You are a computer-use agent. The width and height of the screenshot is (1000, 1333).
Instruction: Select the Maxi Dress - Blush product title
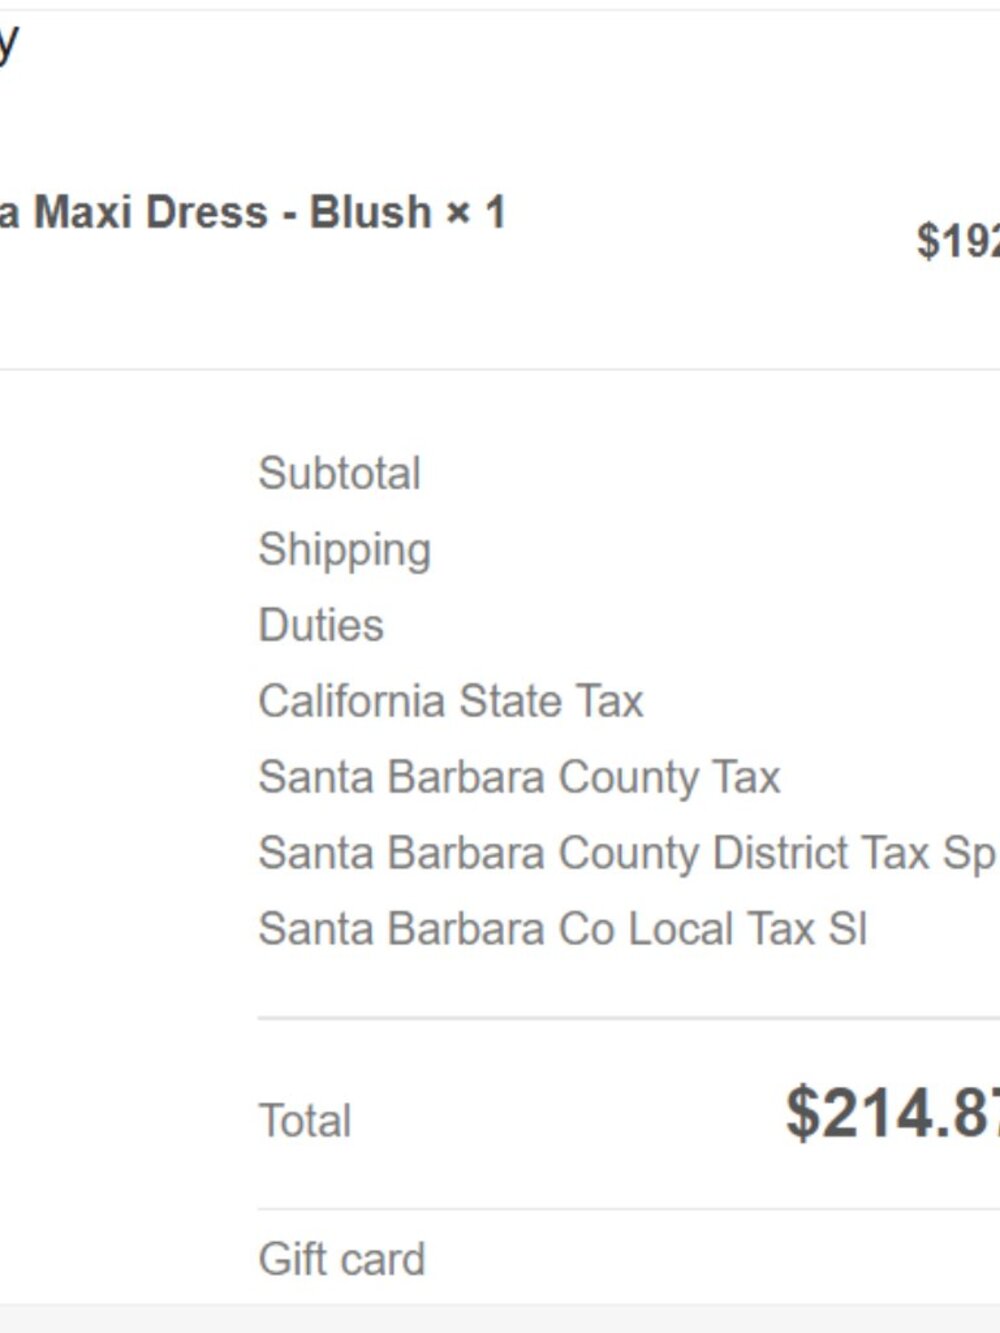[252, 212]
